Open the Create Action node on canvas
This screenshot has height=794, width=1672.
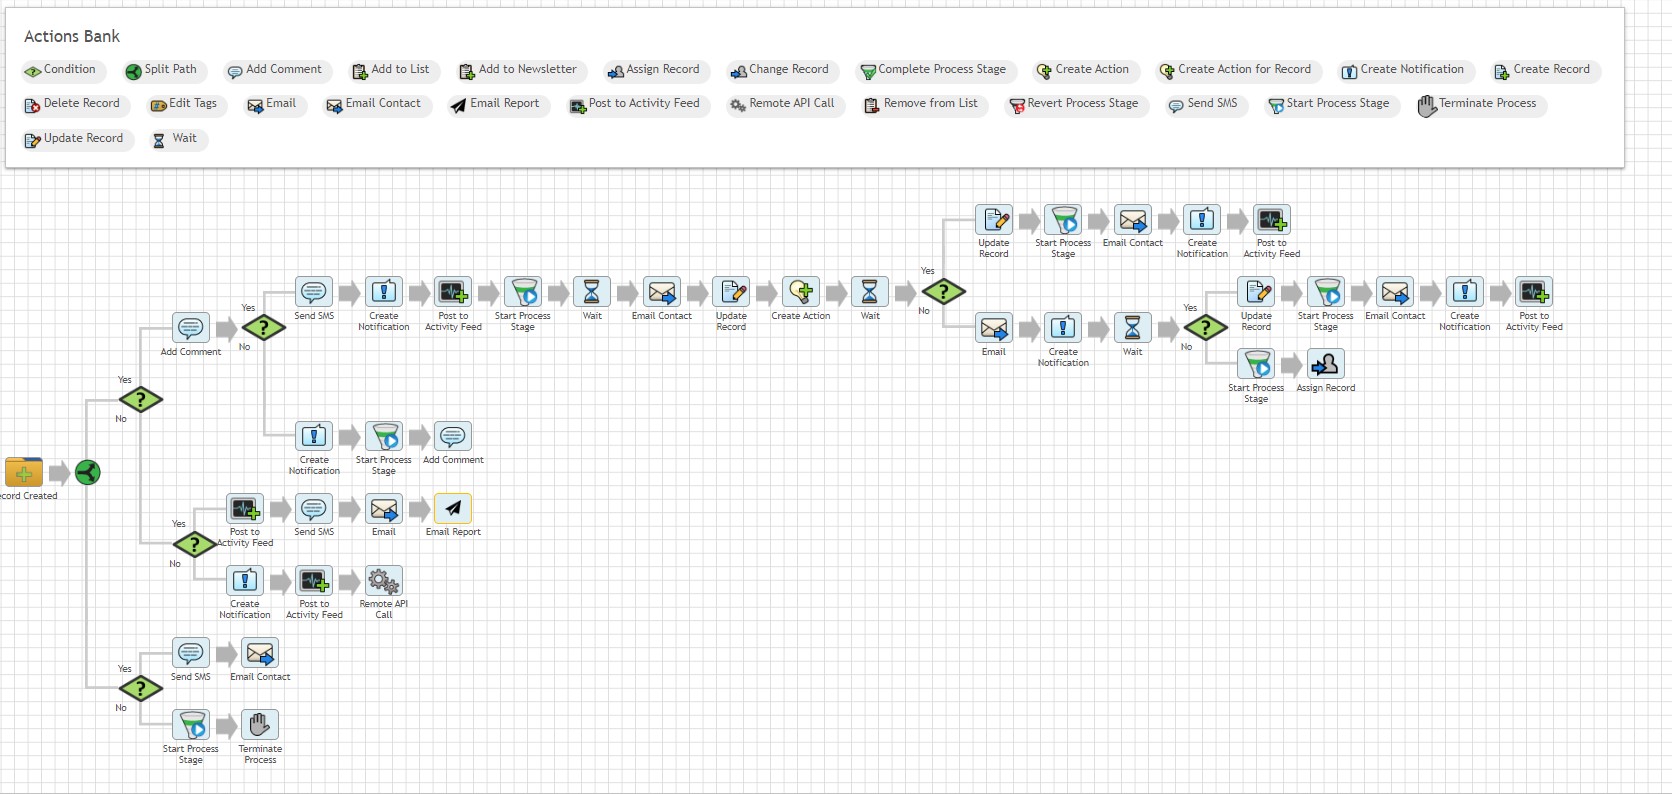click(801, 292)
